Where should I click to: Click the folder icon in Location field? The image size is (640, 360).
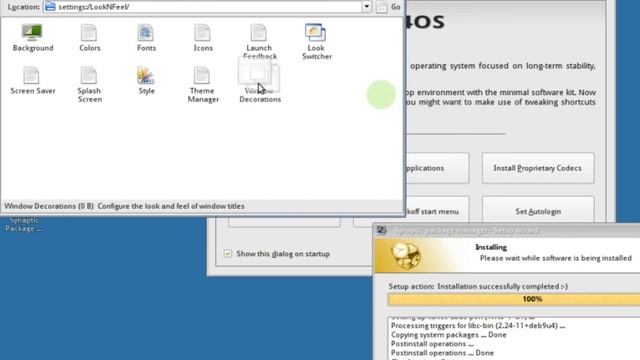(50, 7)
